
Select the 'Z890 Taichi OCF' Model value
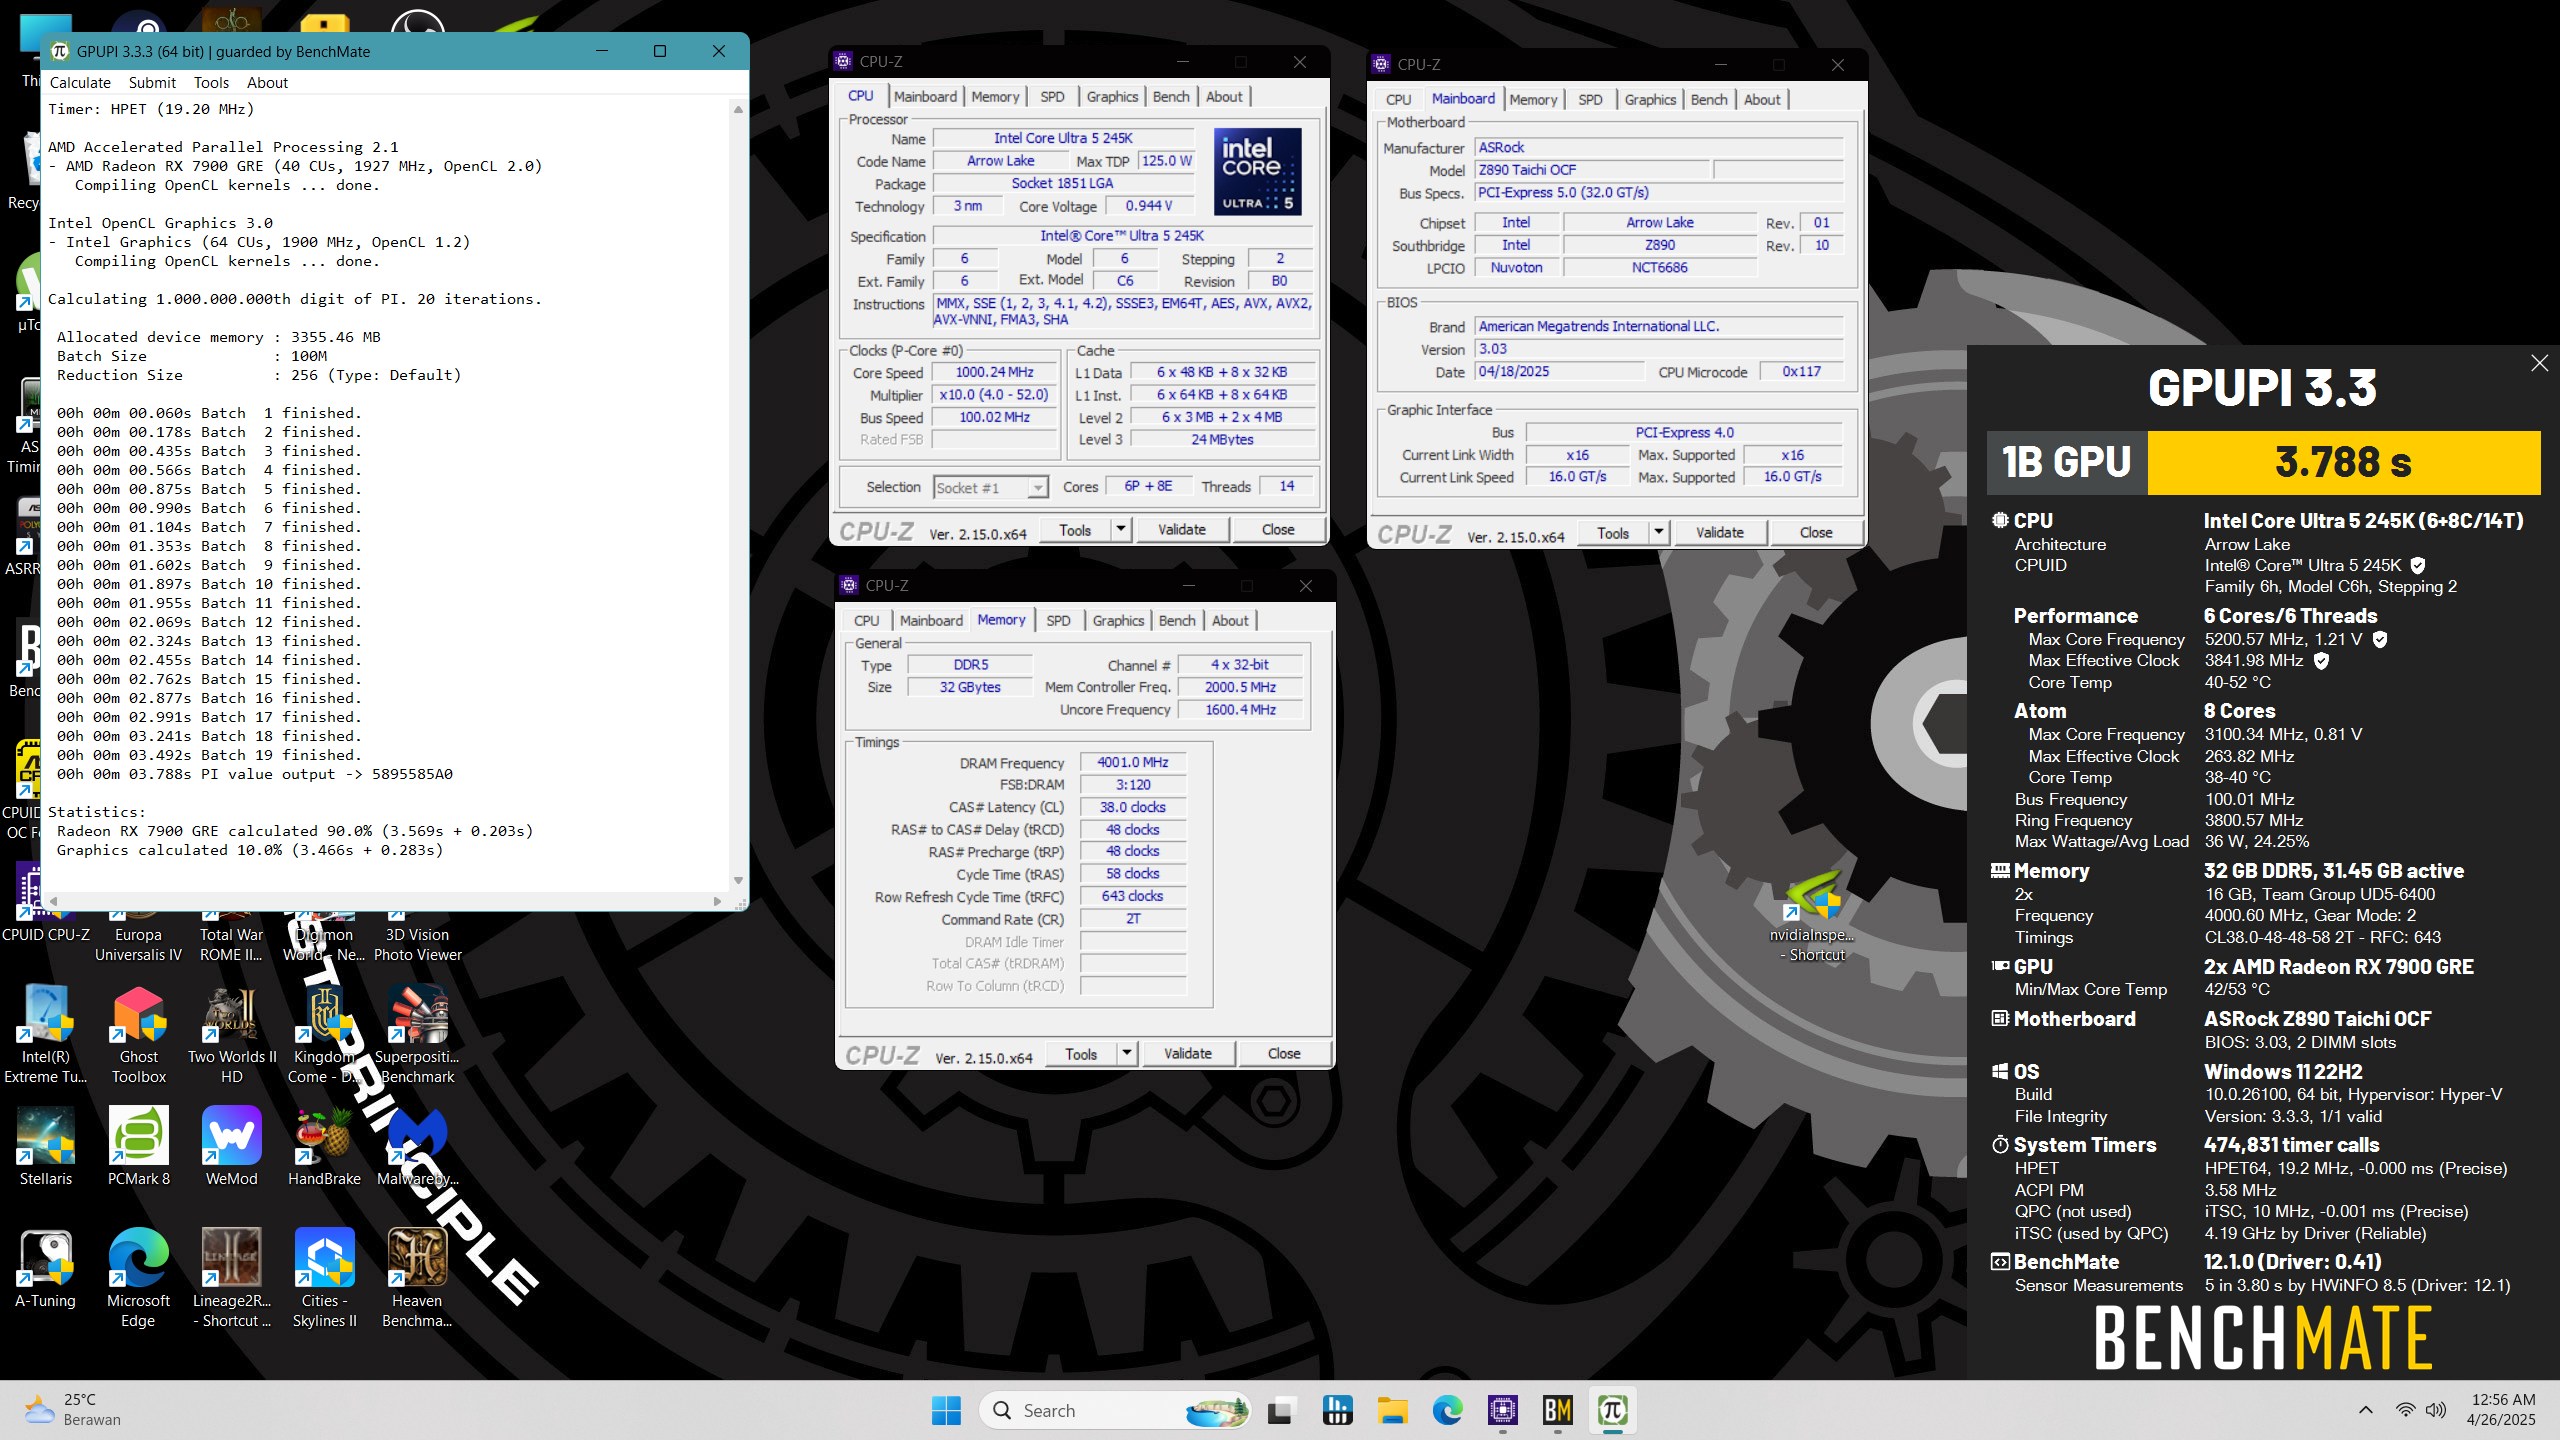click(x=1593, y=170)
